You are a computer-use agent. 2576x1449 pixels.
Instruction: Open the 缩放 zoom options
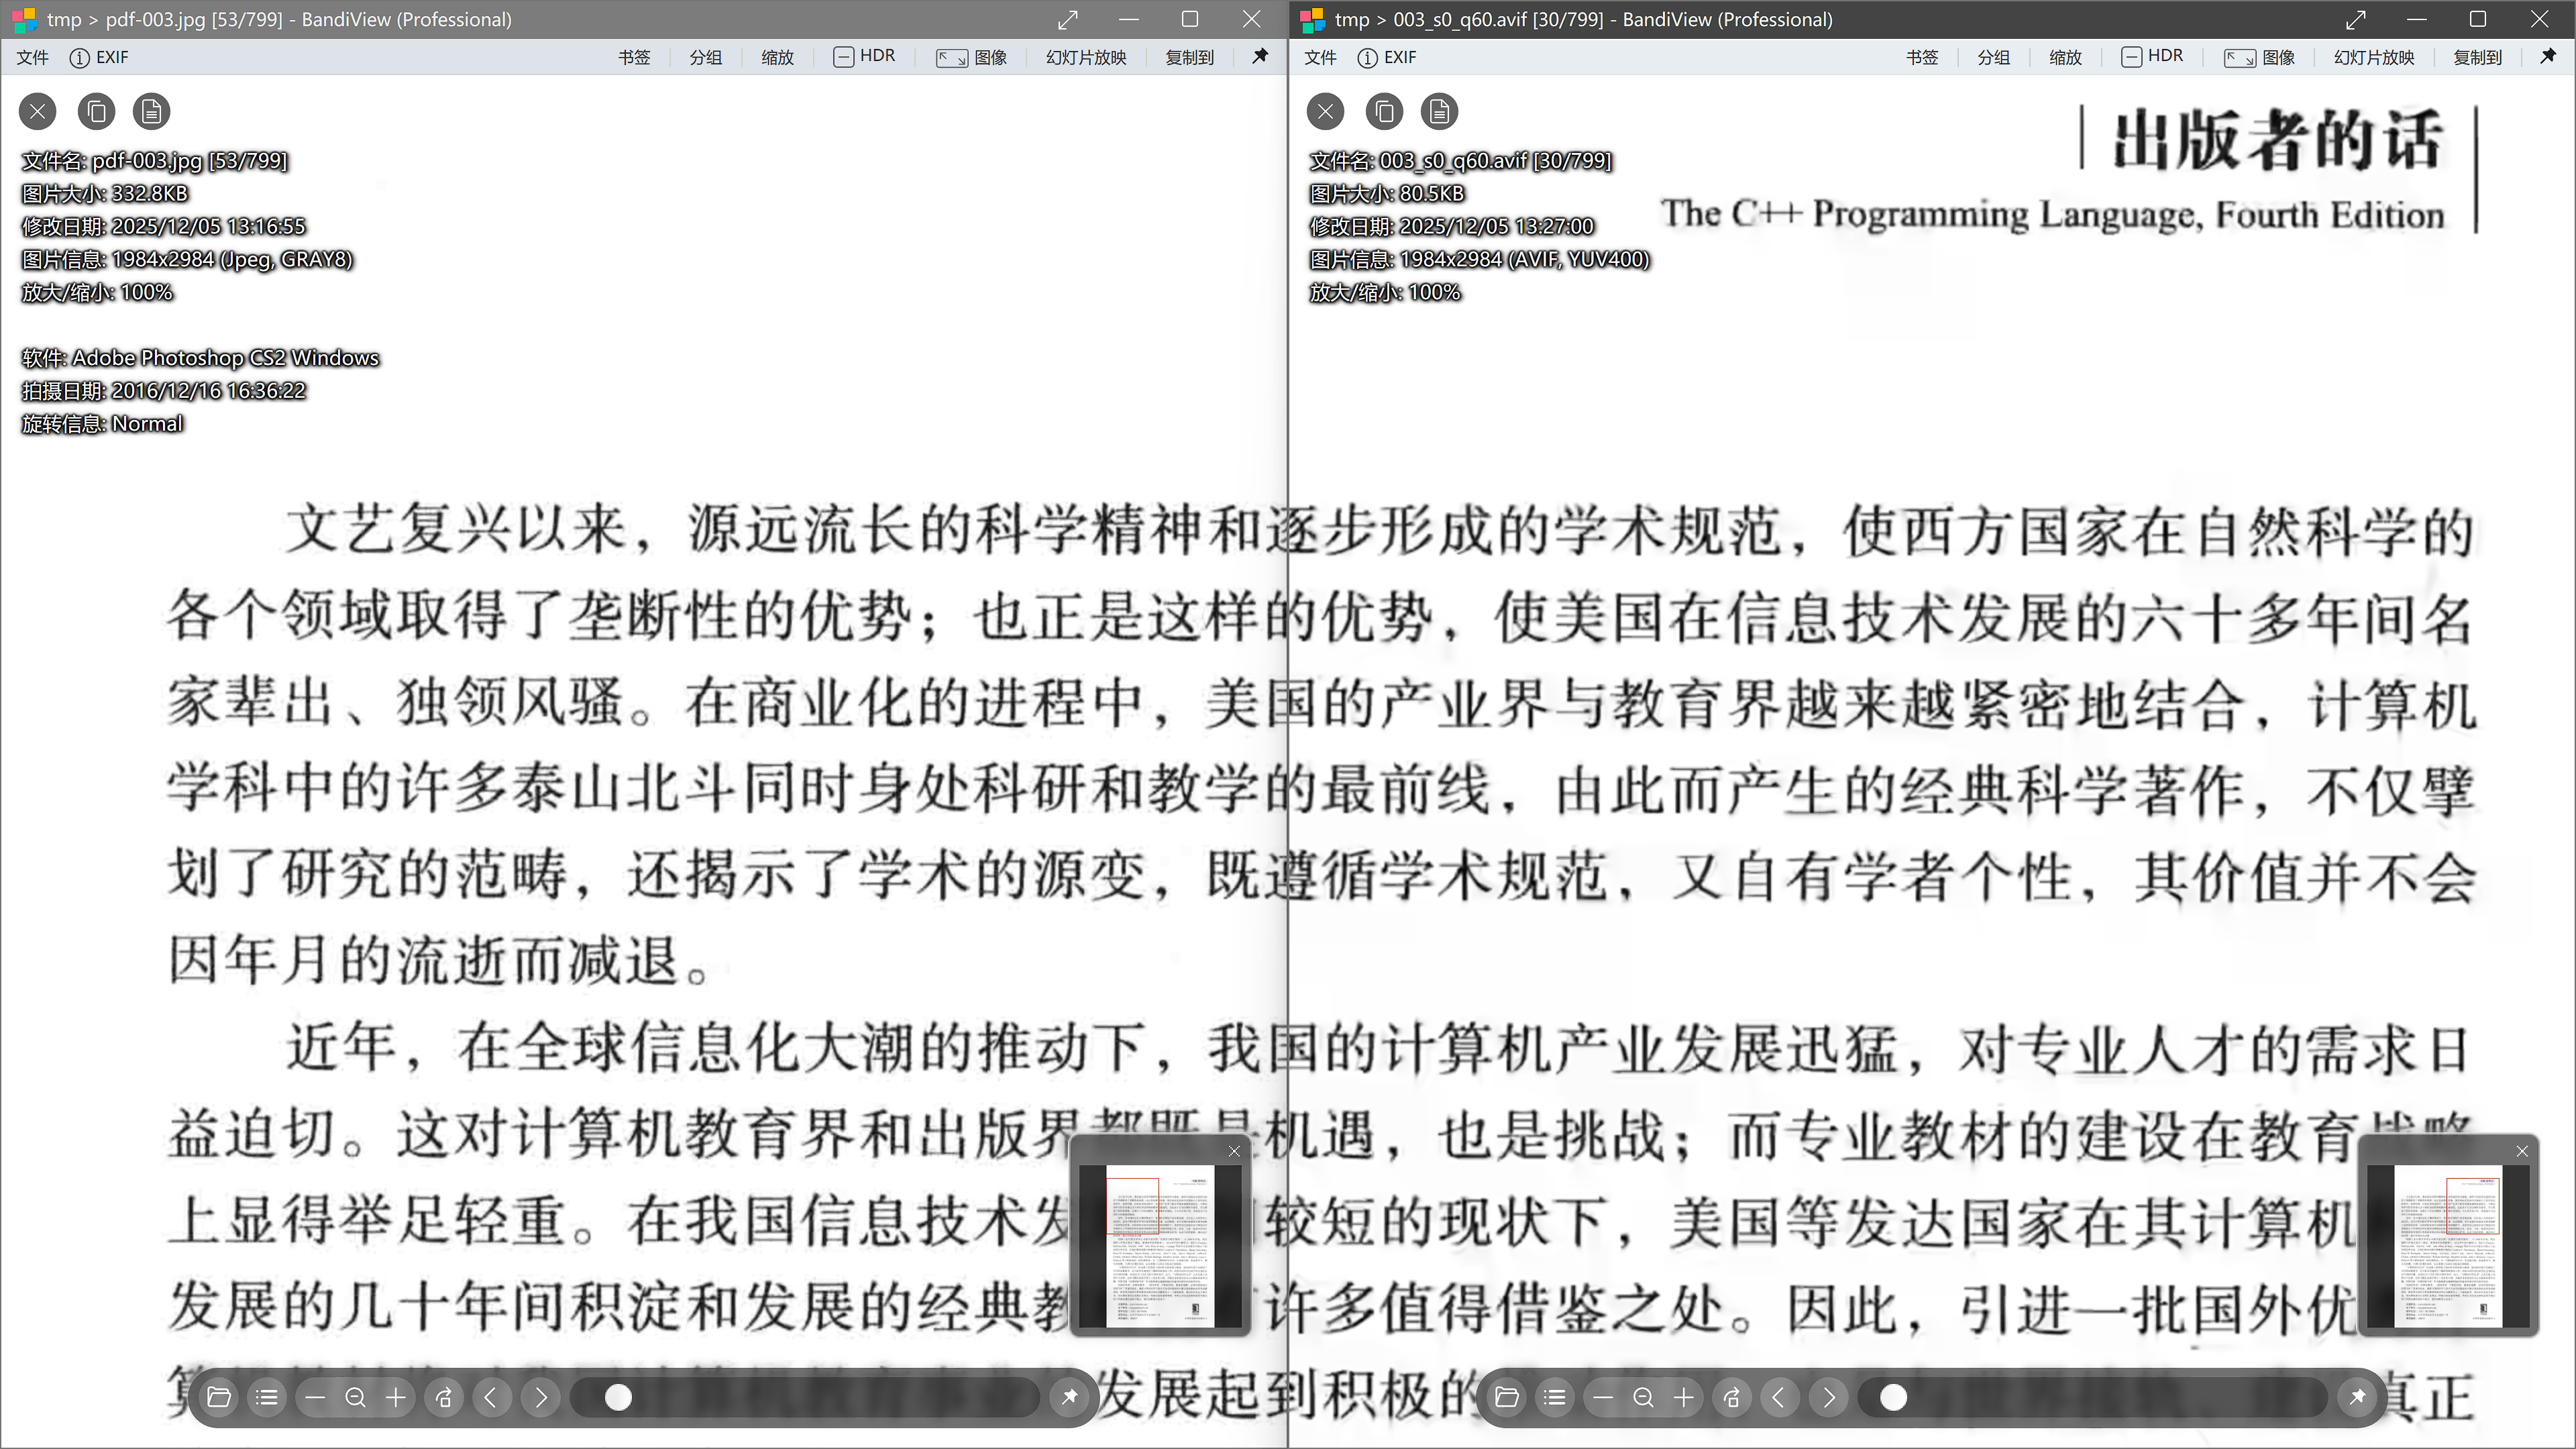point(777,57)
